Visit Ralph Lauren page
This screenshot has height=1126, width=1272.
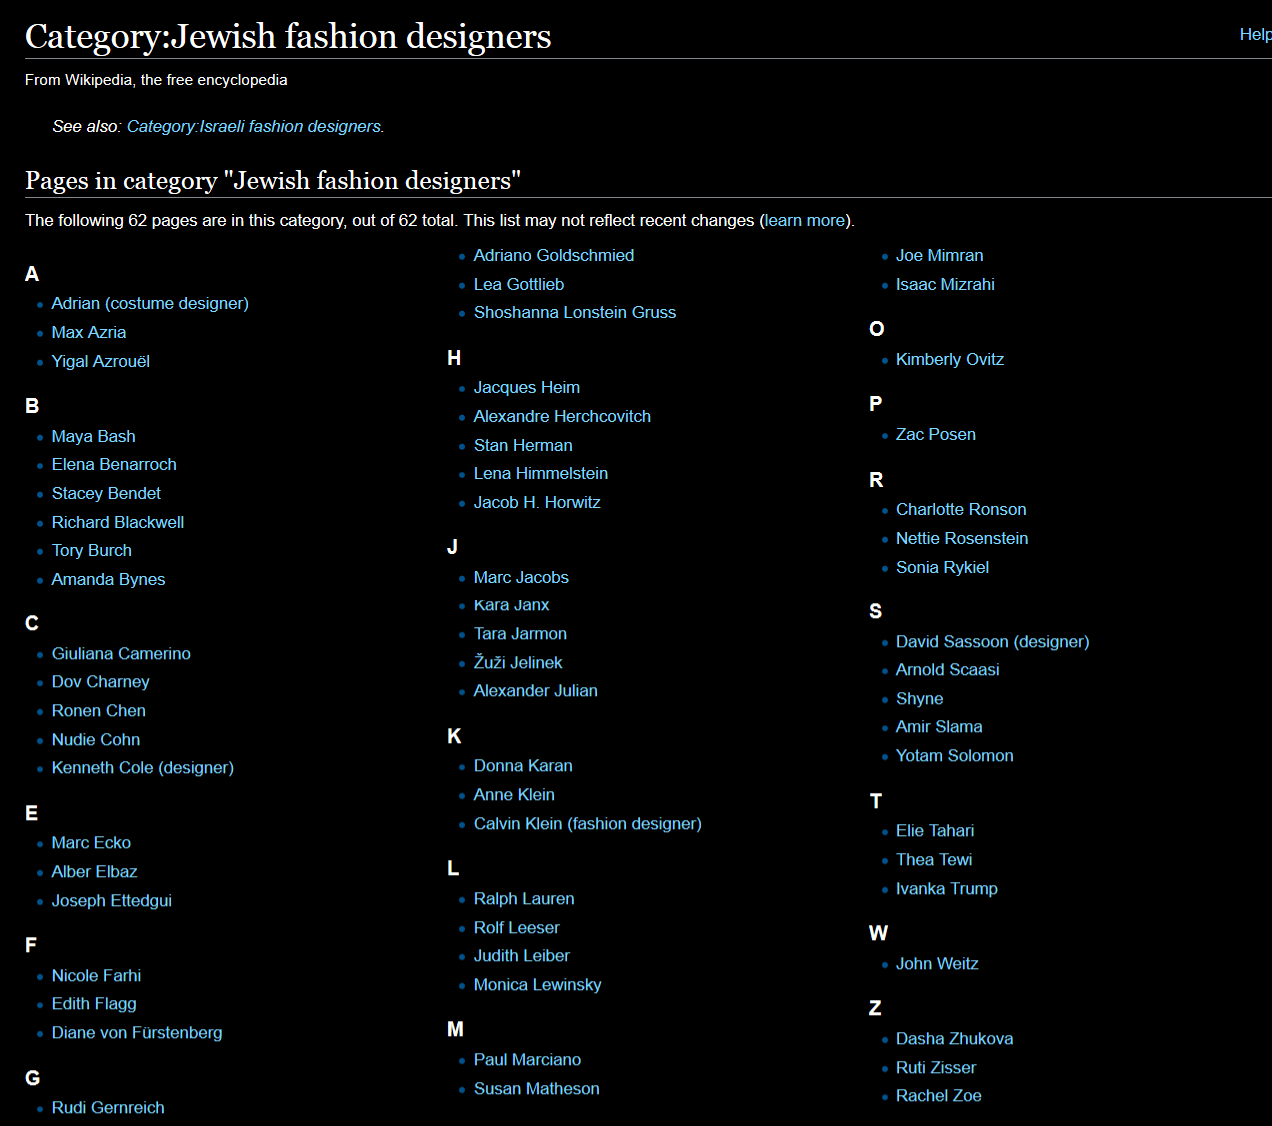pyautogui.click(x=524, y=898)
